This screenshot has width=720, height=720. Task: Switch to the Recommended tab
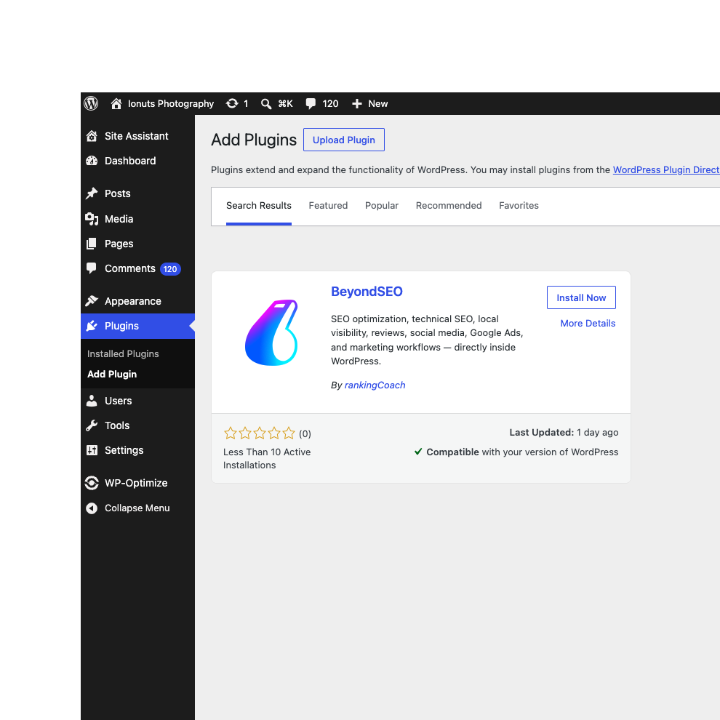(x=449, y=206)
